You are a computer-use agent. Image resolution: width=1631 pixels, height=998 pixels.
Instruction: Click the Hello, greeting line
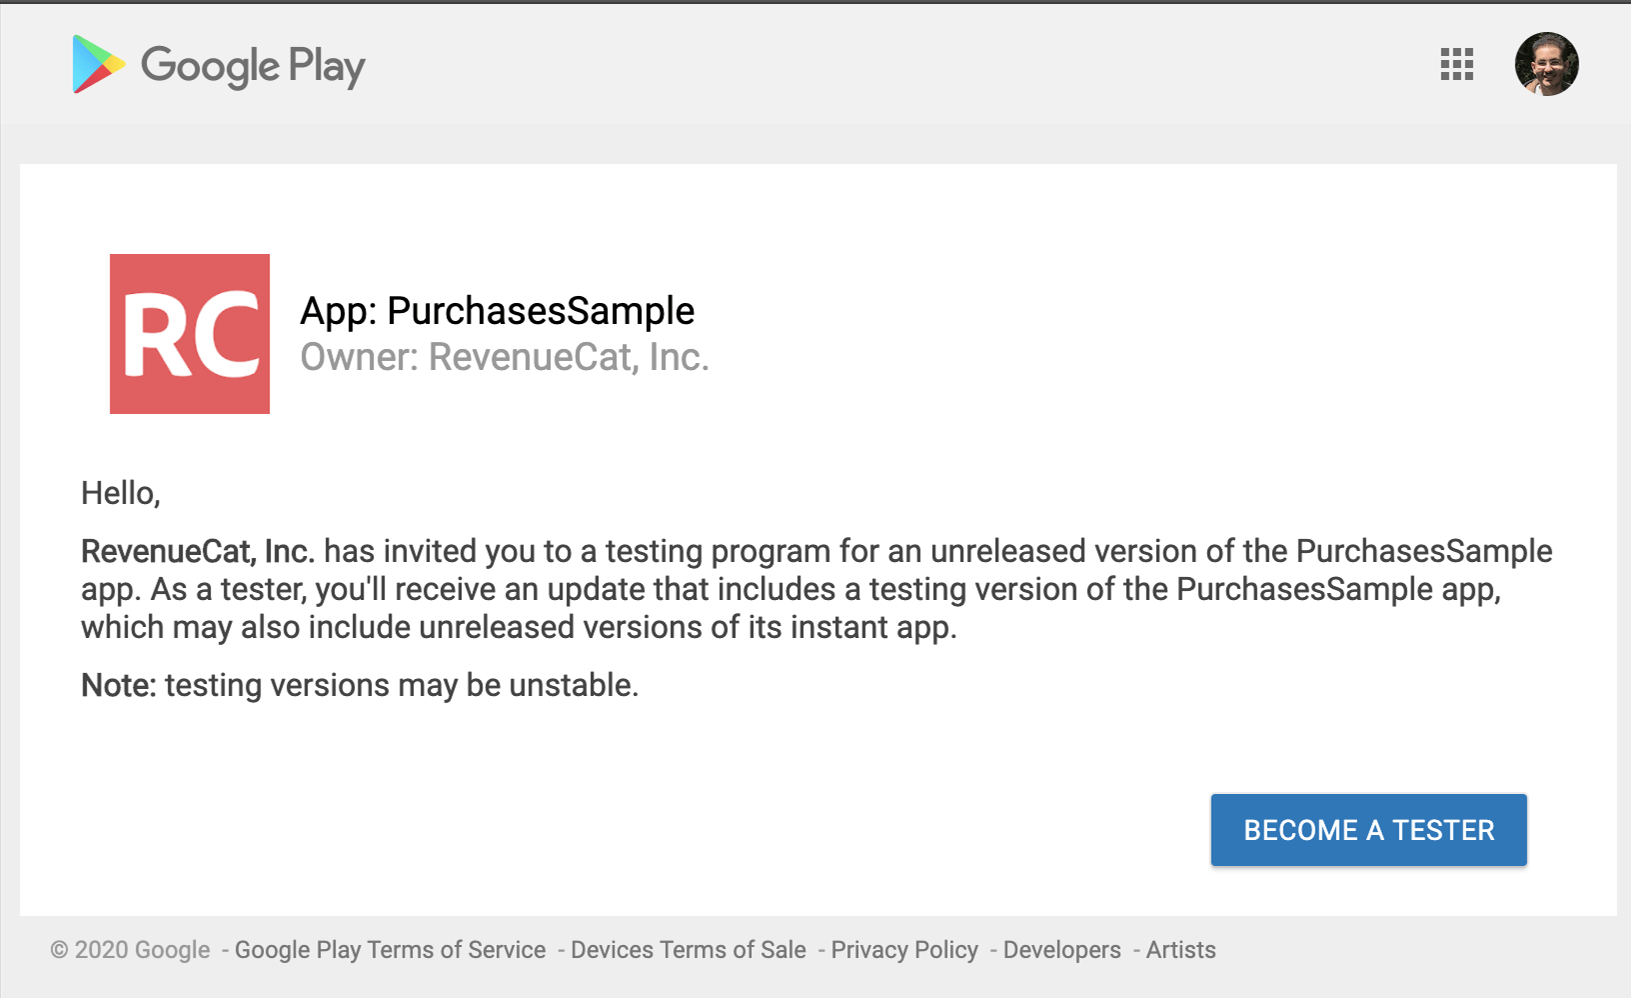click(x=121, y=493)
